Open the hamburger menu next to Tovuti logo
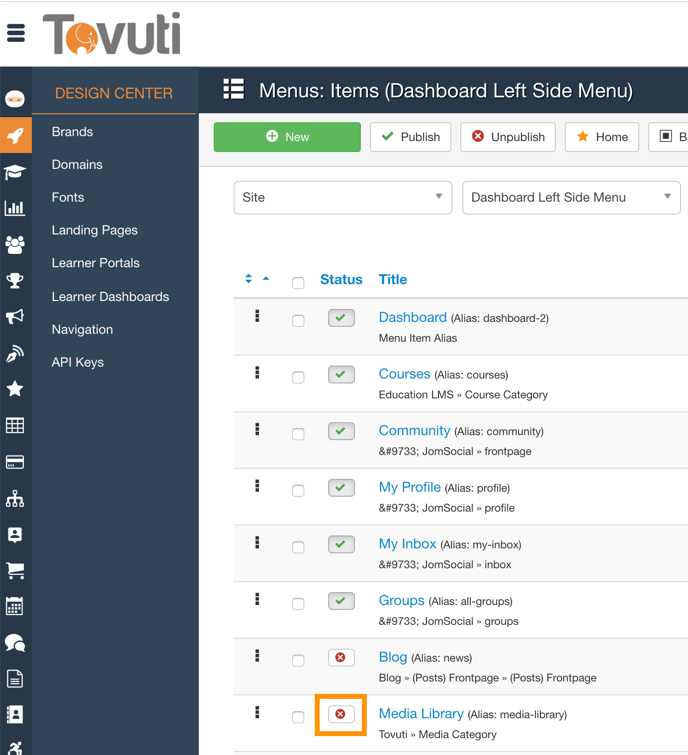The image size is (688, 755). coord(16,33)
